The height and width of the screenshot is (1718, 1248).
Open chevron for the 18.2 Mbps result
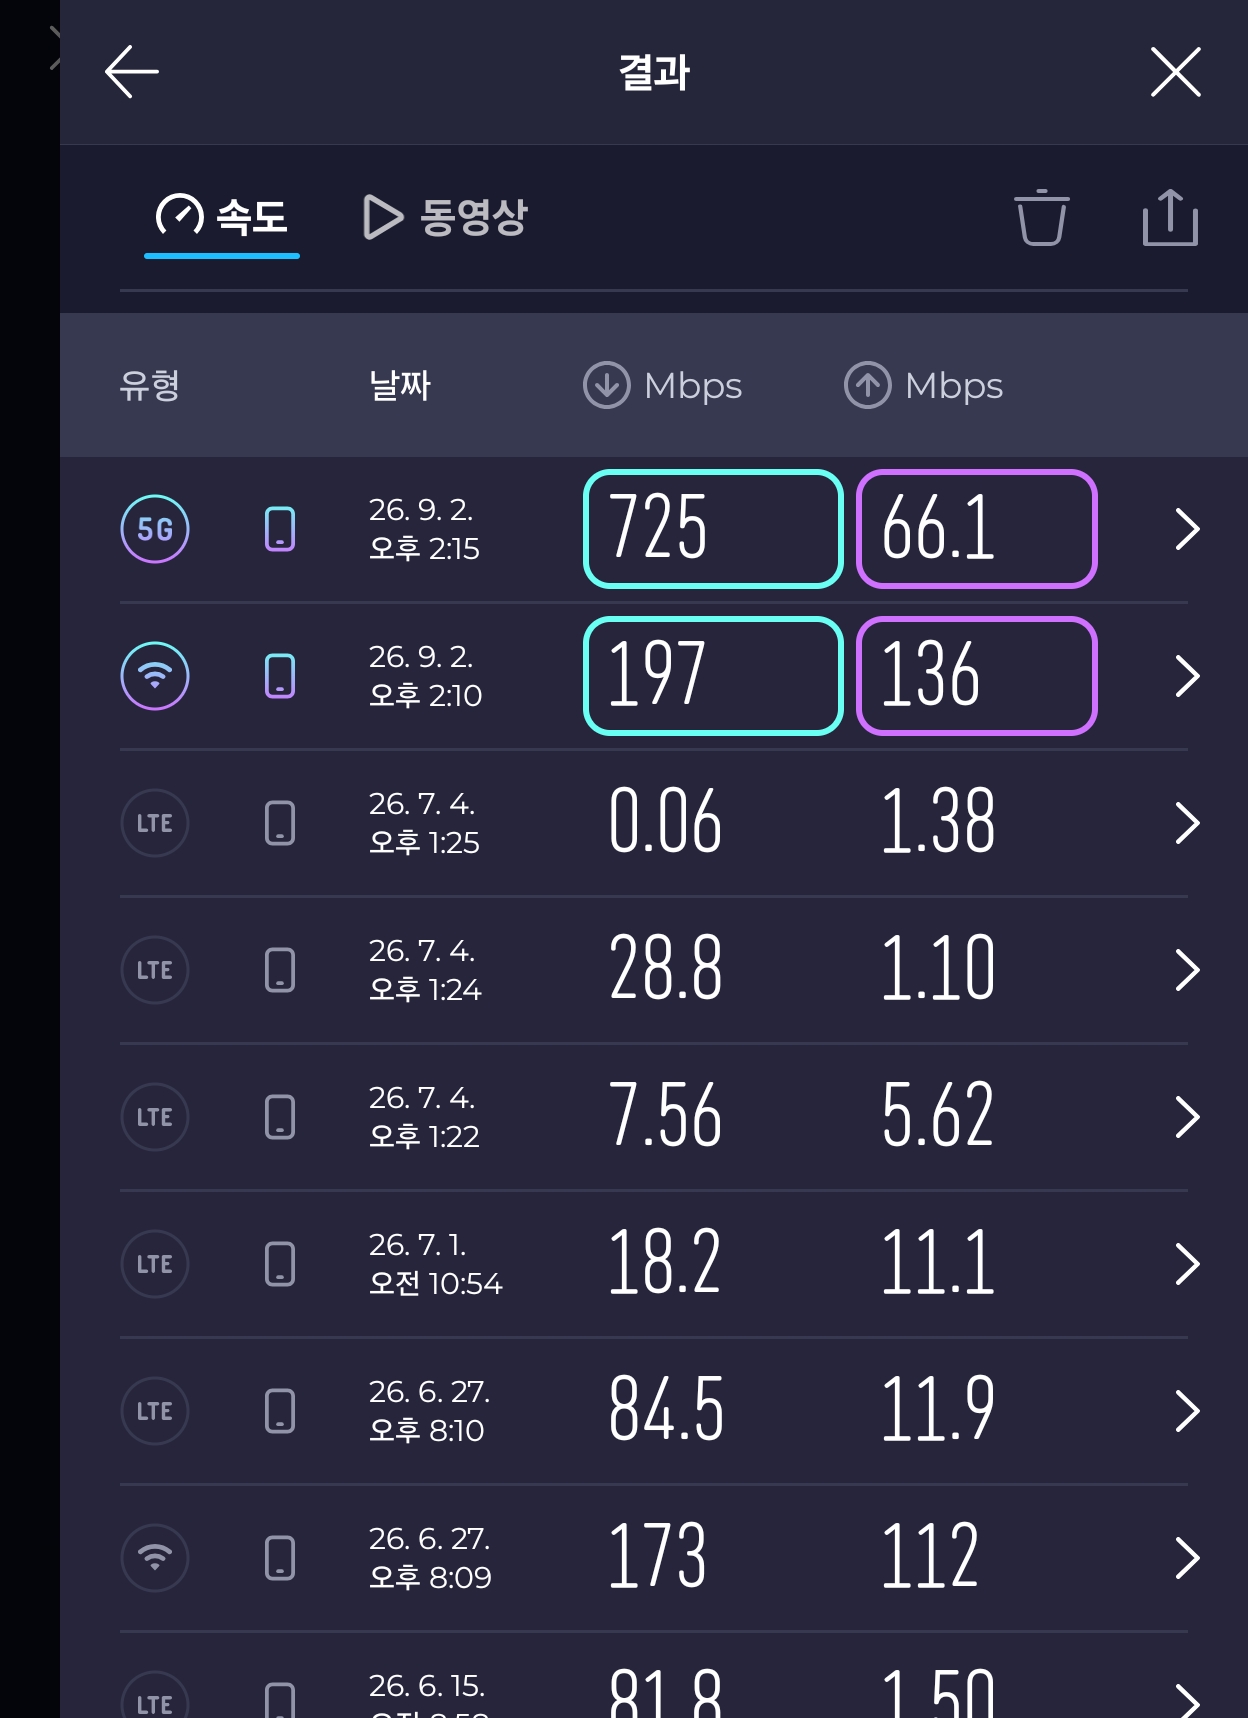[x=1187, y=1264]
